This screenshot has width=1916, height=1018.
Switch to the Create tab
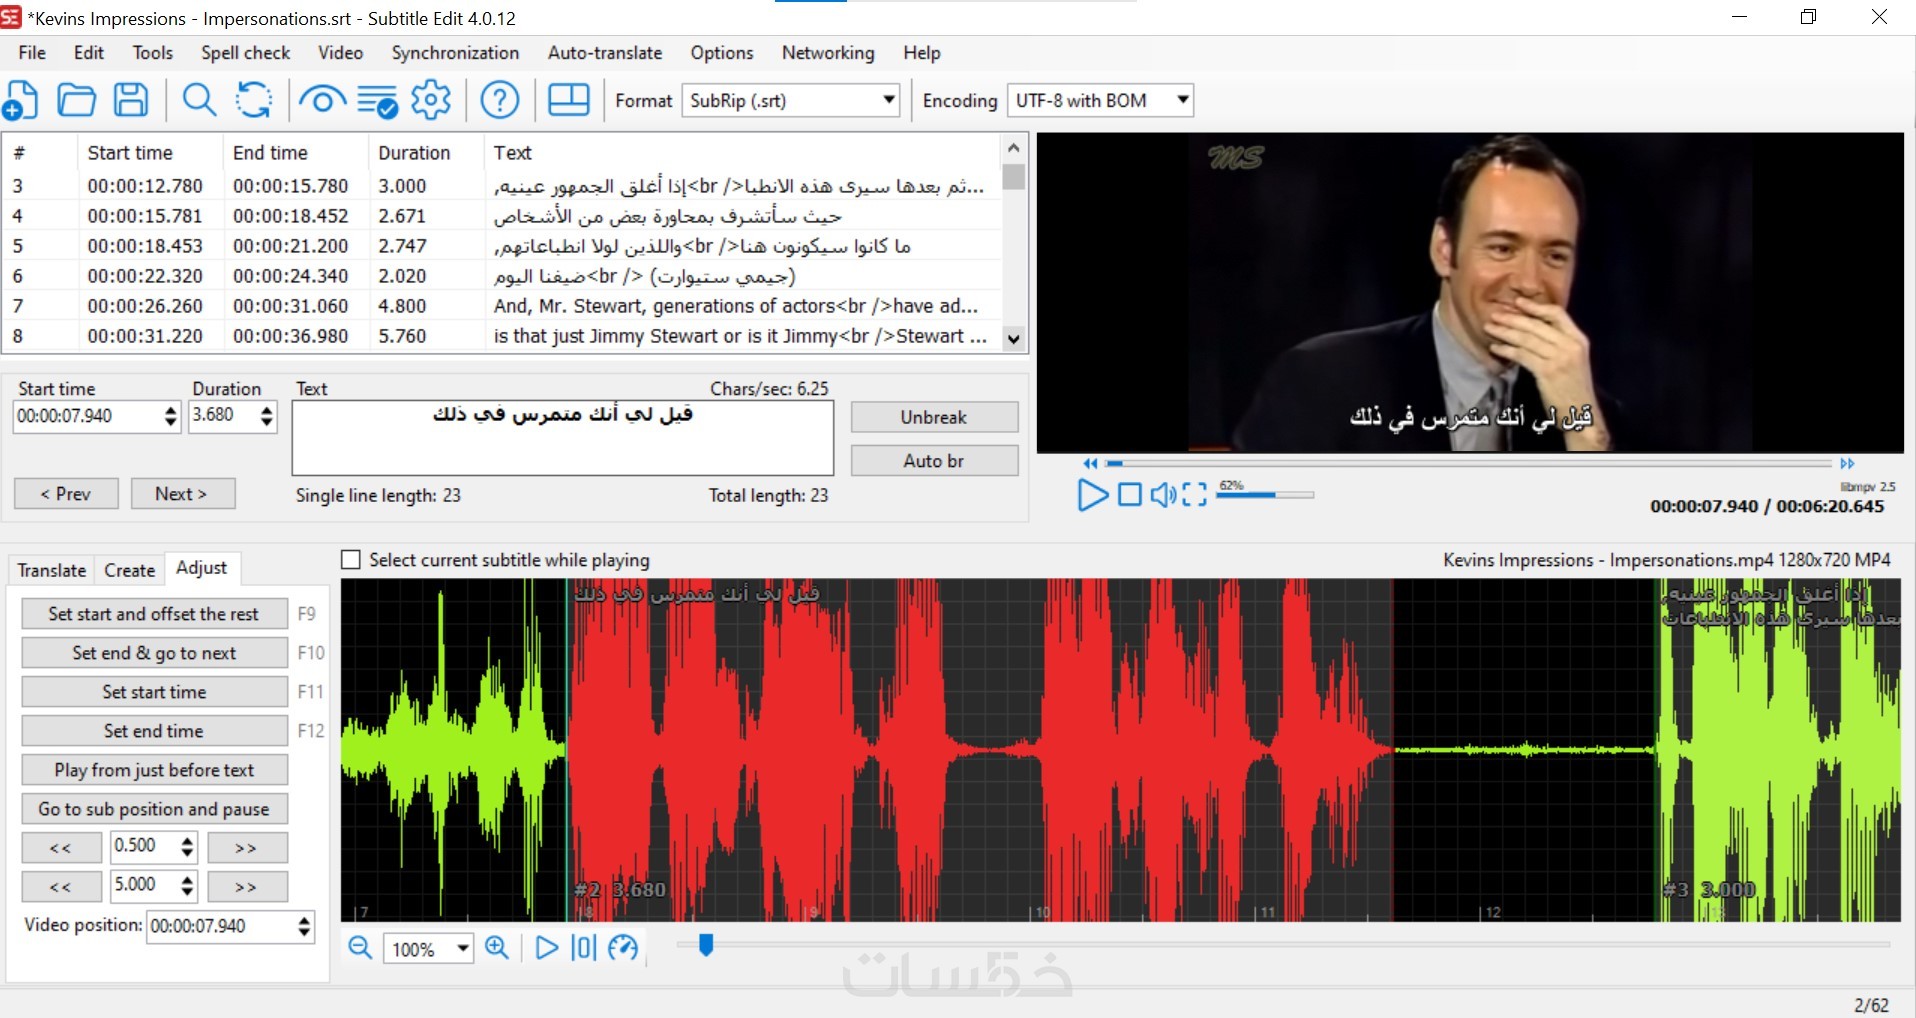pos(130,570)
